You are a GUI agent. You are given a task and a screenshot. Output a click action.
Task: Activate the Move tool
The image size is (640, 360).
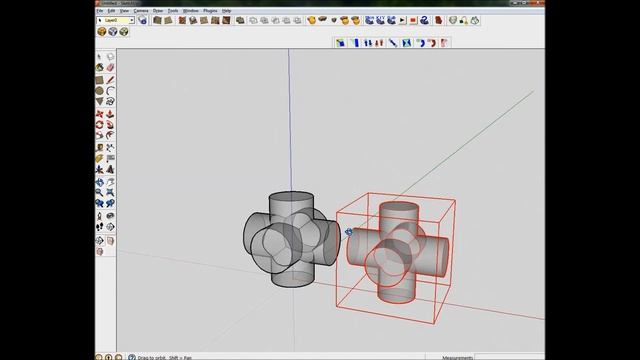pyautogui.click(x=100, y=114)
